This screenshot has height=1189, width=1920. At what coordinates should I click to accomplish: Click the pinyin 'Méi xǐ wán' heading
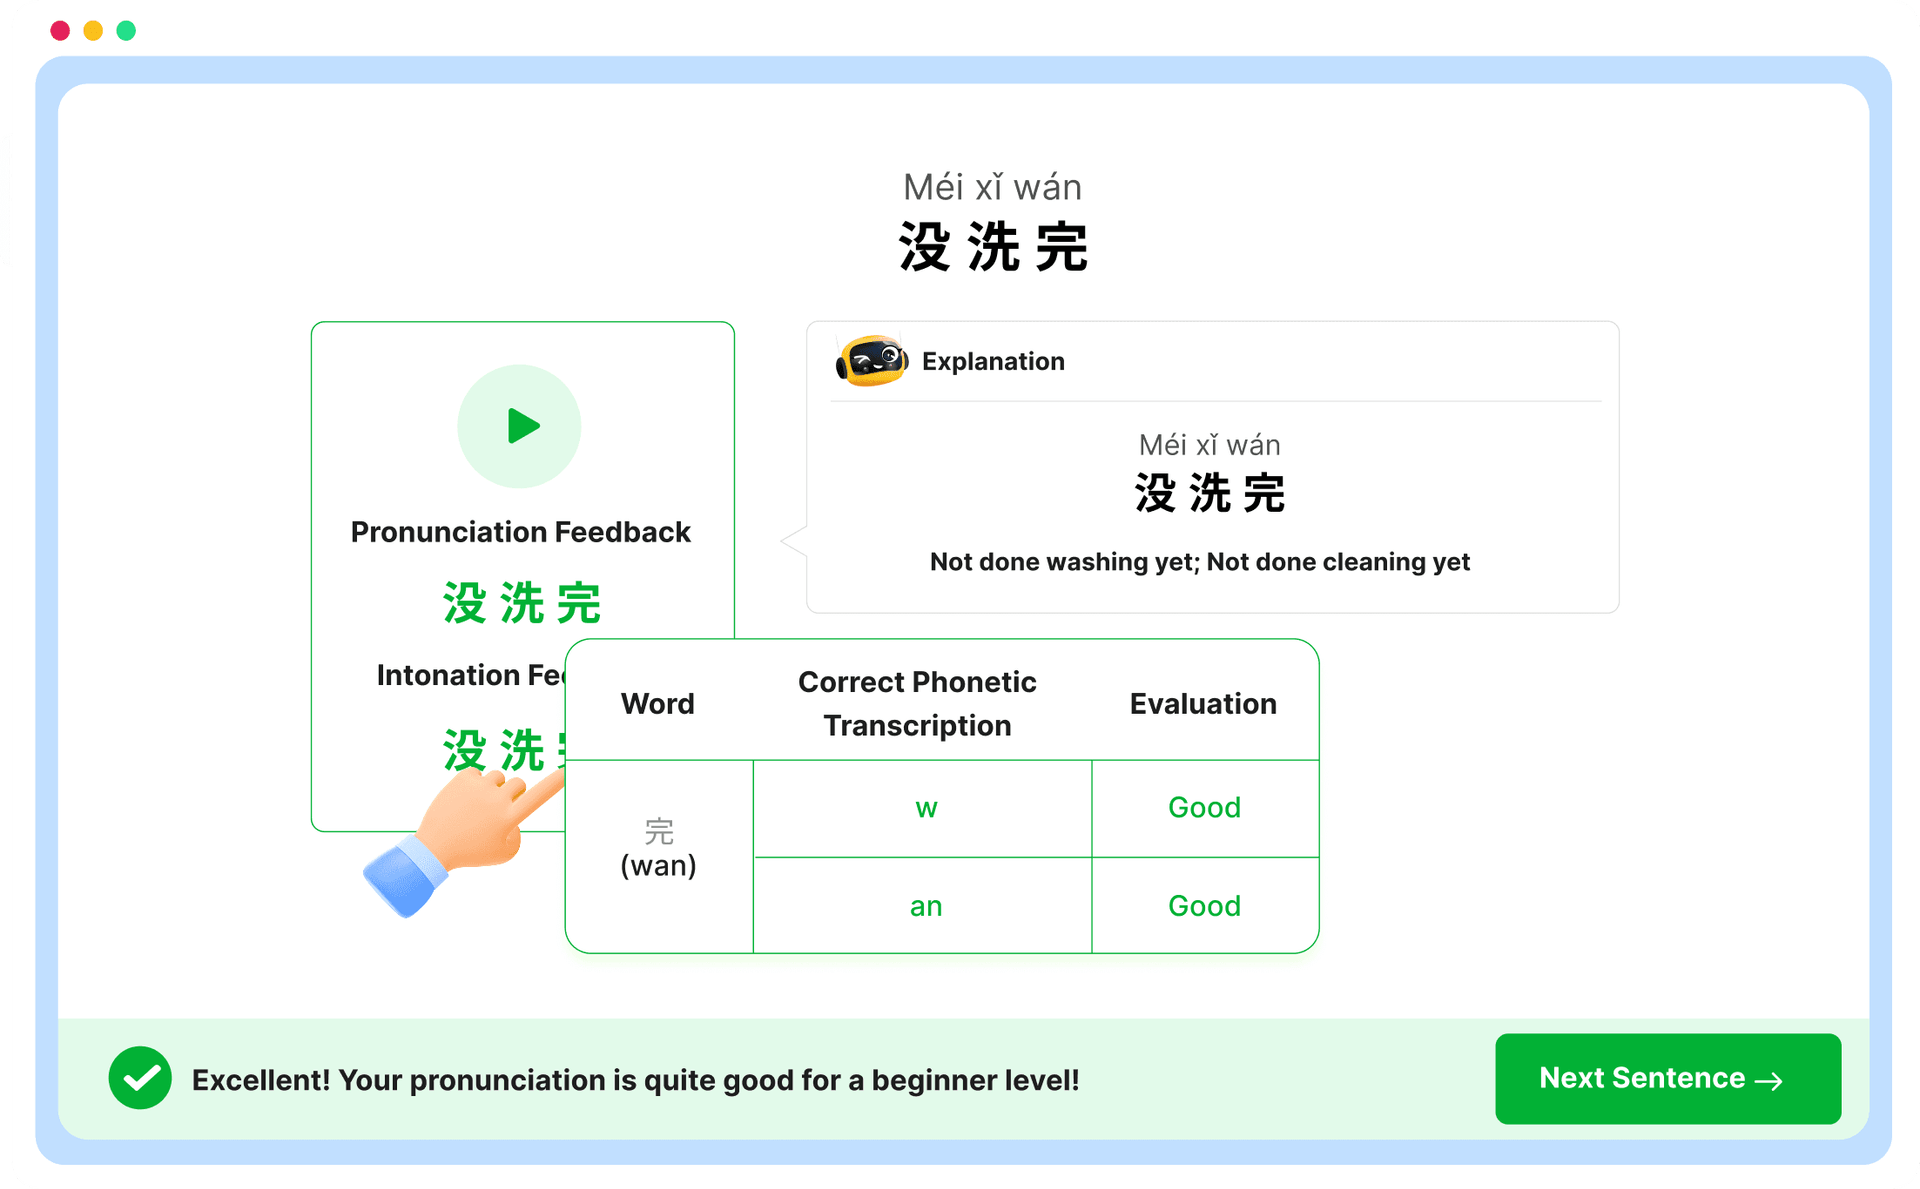click(991, 187)
